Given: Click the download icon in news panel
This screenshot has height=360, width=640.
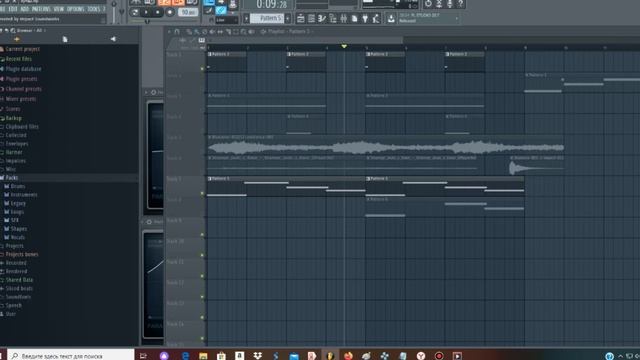Looking at the screenshot, I should pyautogui.click(x=391, y=18).
